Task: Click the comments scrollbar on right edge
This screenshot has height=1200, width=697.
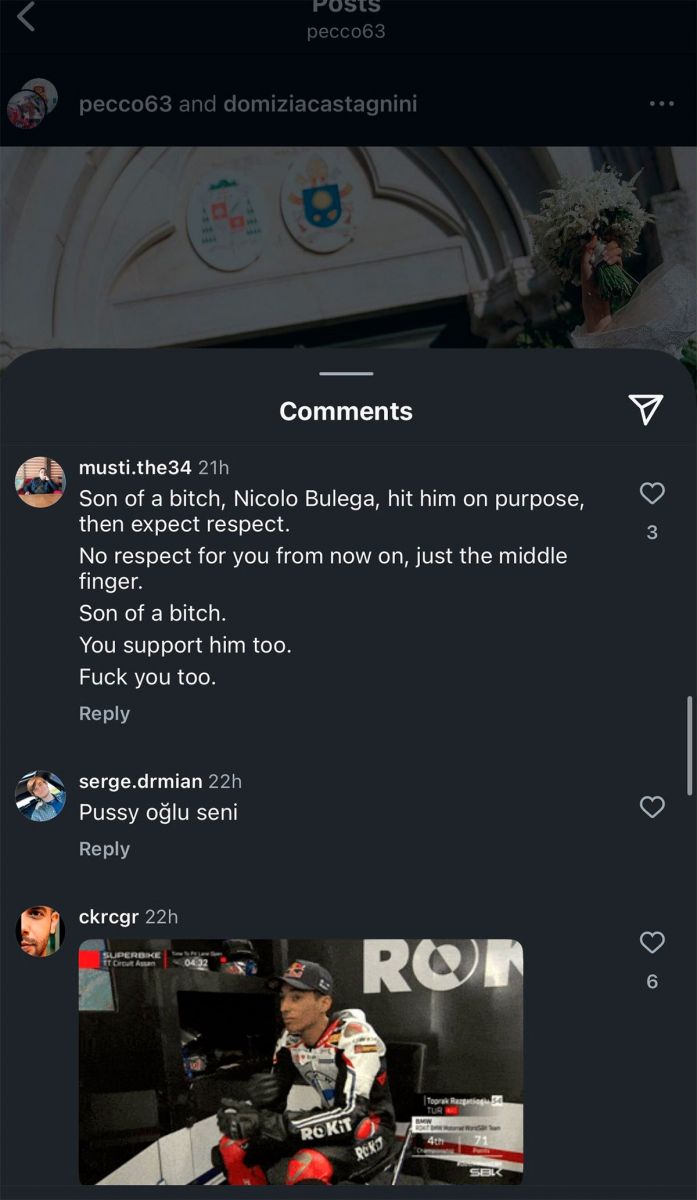Action: pyautogui.click(x=689, y=745)
